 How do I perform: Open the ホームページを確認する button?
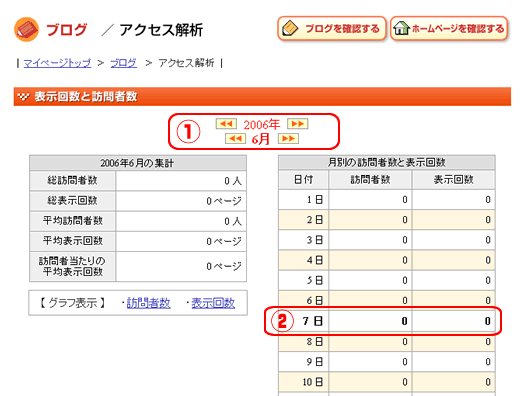[x=449, y=28]
